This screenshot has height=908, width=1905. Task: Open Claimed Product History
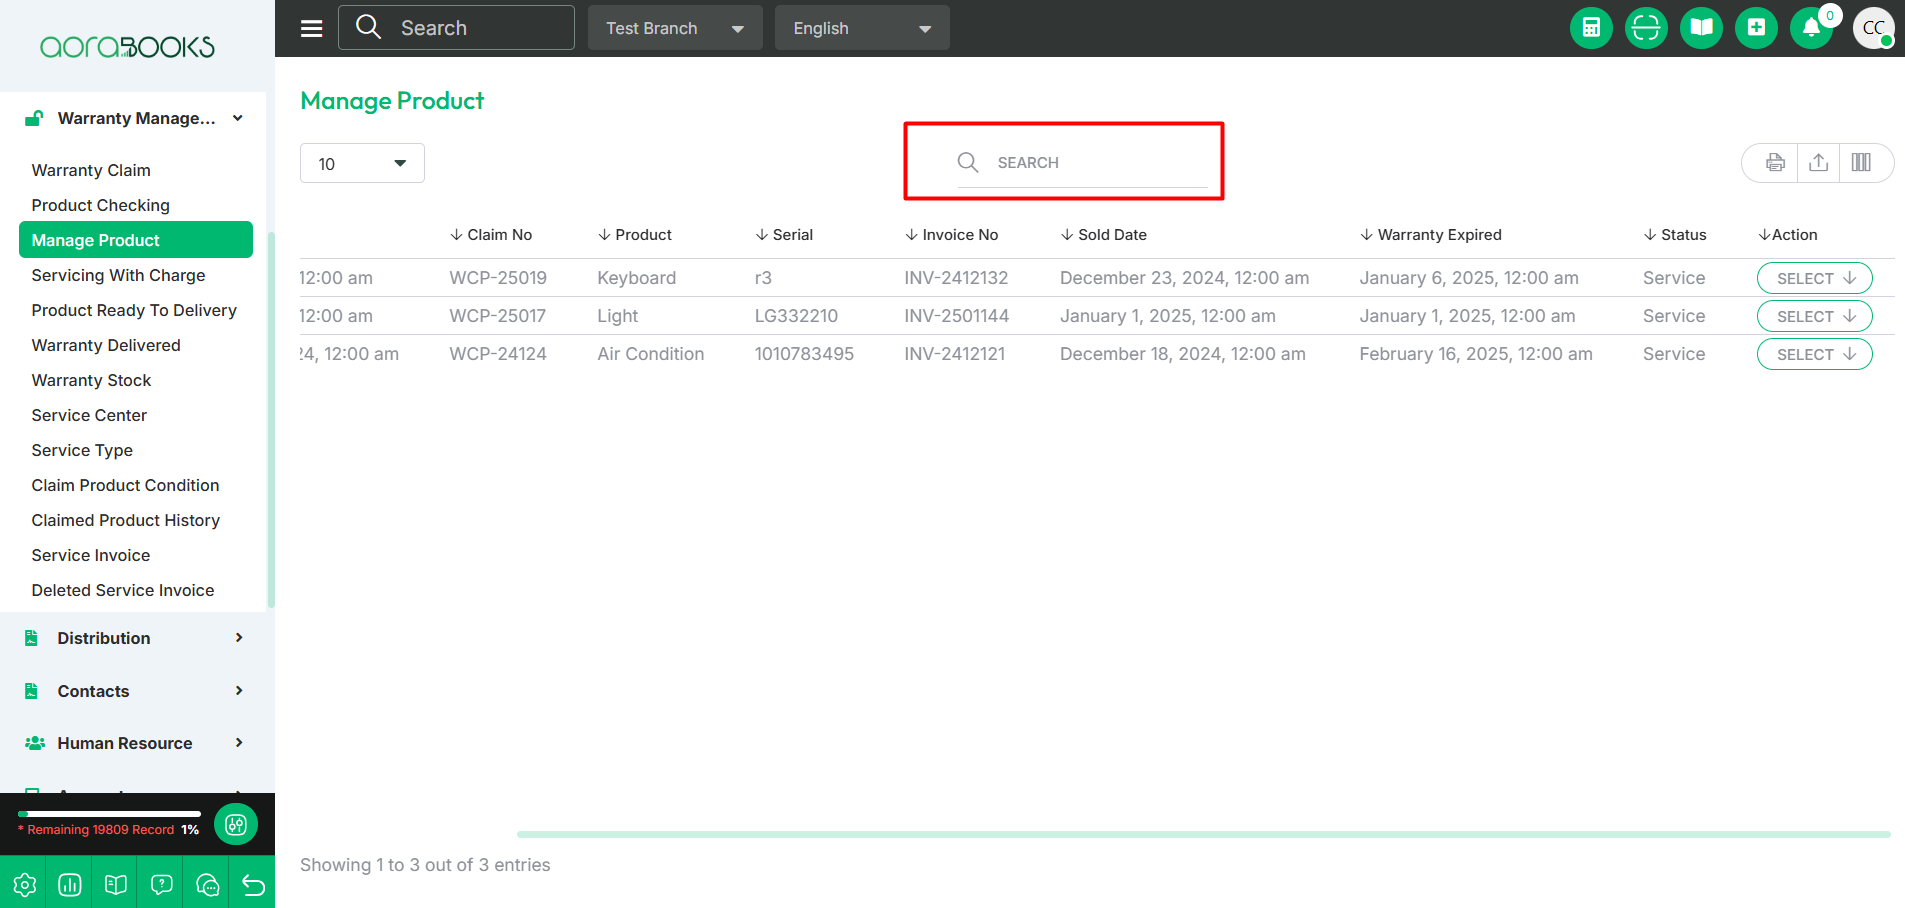125,520
